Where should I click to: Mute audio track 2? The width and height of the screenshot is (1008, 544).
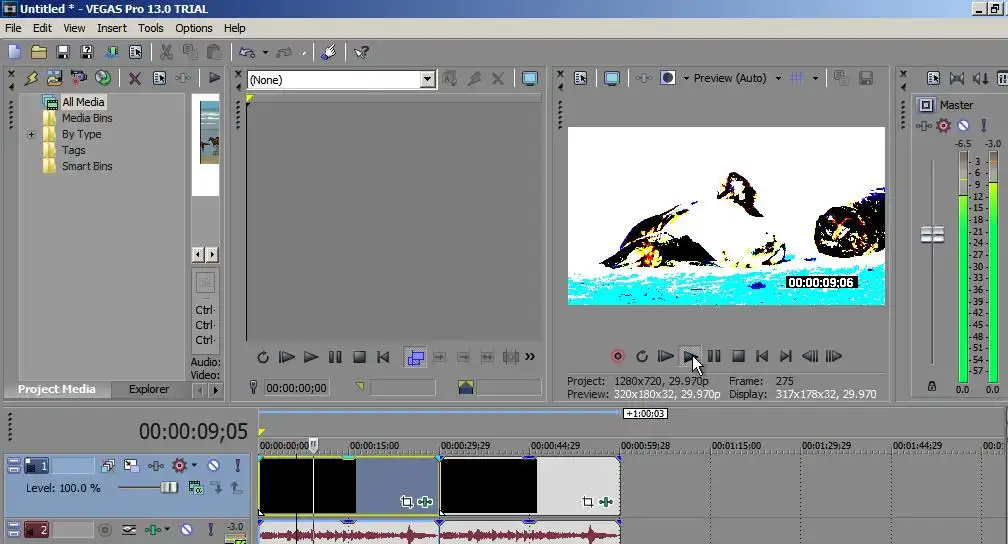(x=186, y=530)
